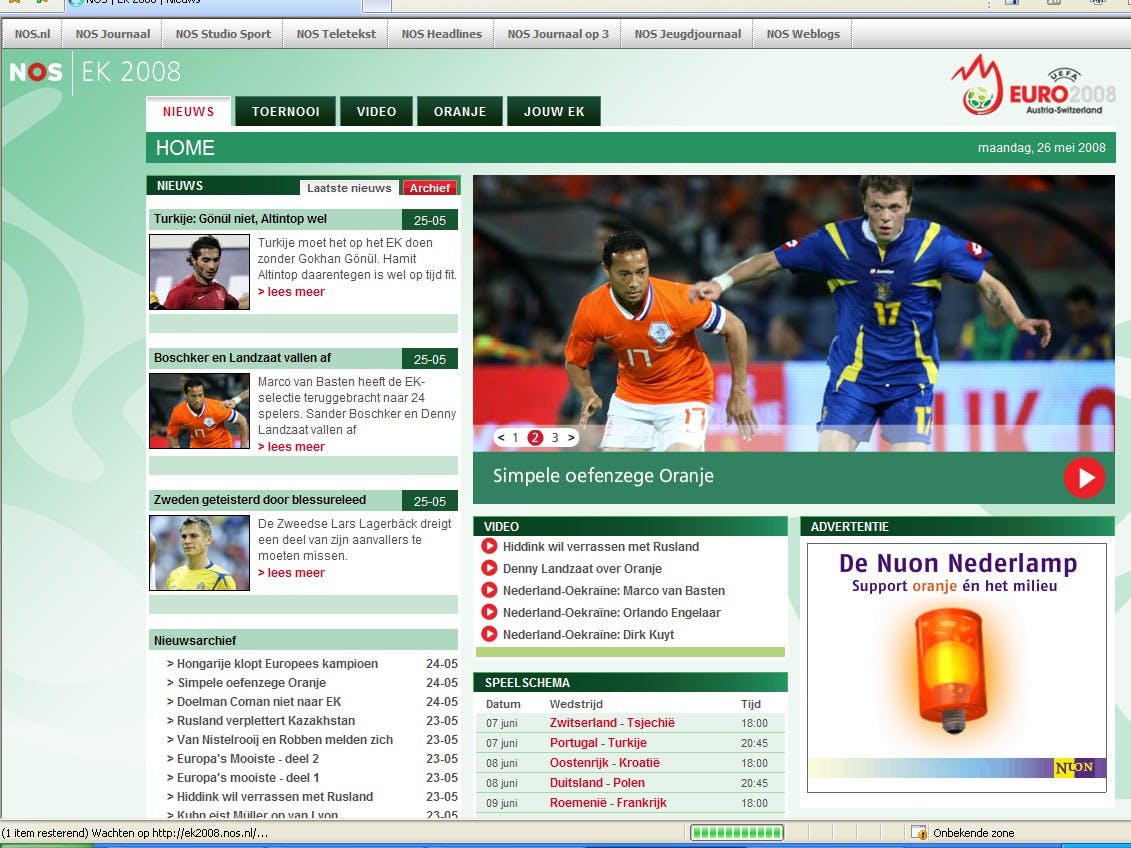Open match Roemenië - Frankrijk

608,803
